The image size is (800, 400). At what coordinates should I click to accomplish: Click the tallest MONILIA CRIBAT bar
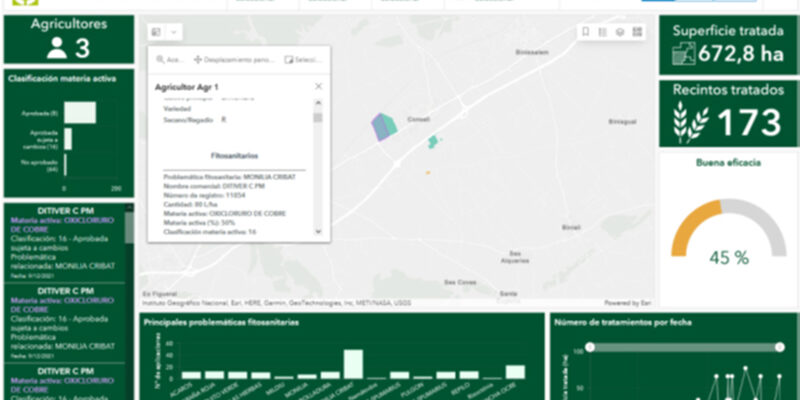[x=353, y=363]
